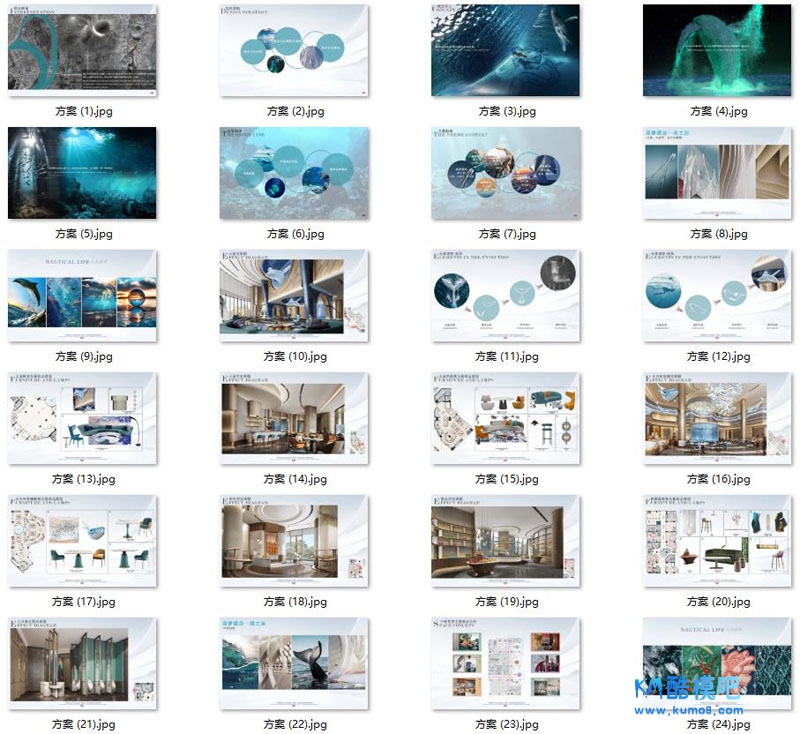Screen dimensions: 800x734
Task: Click the 方案 (23).jpg file name label
Action: click(506, 724)
